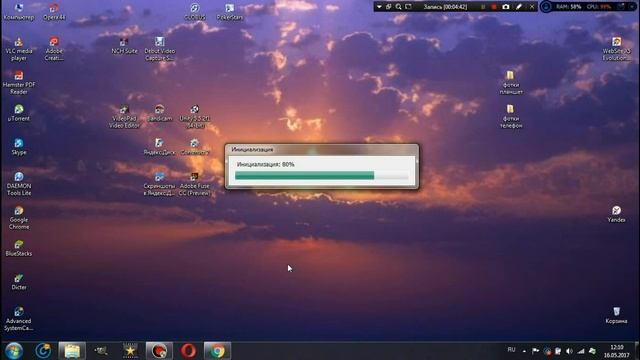
Task: Select the WebSite X5 Evolution shortcut
Action: [x=616, y=49]
